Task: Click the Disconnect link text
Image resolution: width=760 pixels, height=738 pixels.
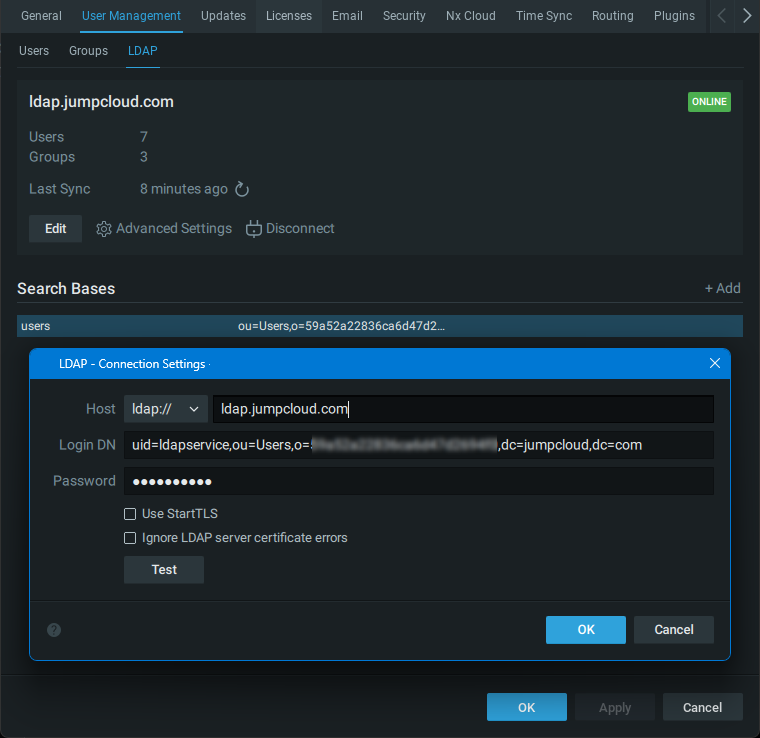Action: 300,229
